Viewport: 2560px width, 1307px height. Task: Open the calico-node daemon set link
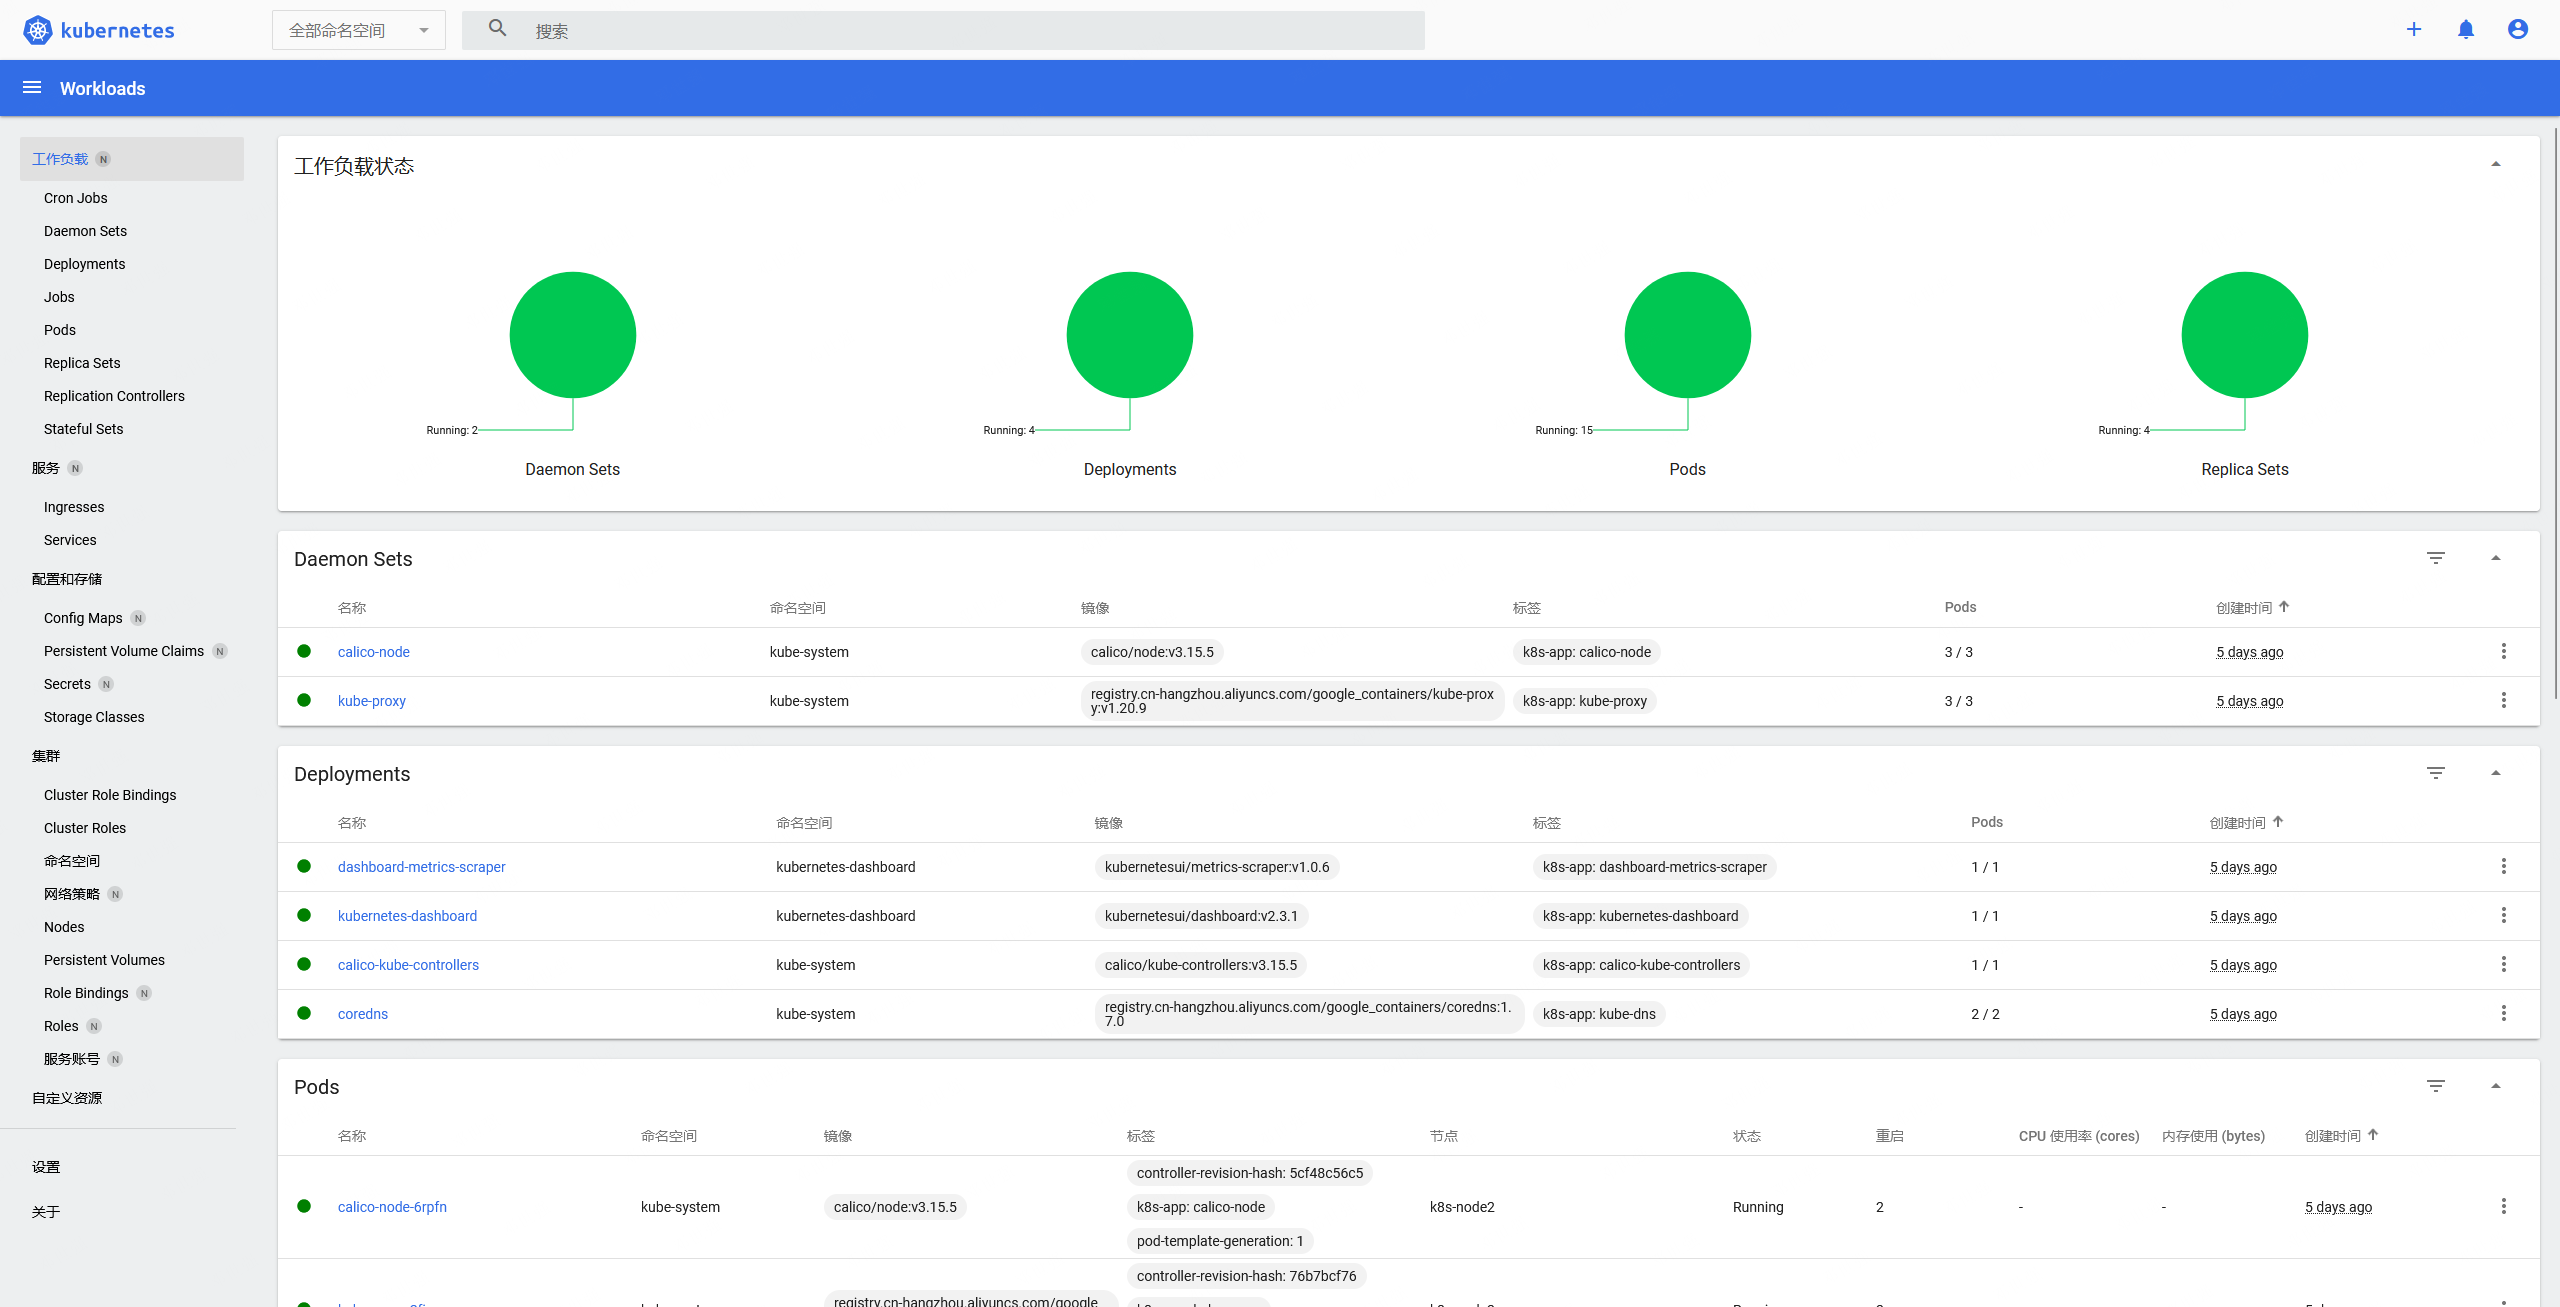(374, 652)
